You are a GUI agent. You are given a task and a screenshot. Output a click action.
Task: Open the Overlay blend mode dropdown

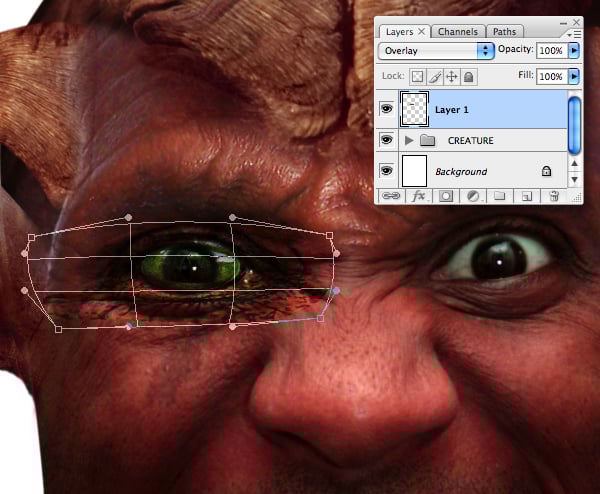click(x=436, y=51)
